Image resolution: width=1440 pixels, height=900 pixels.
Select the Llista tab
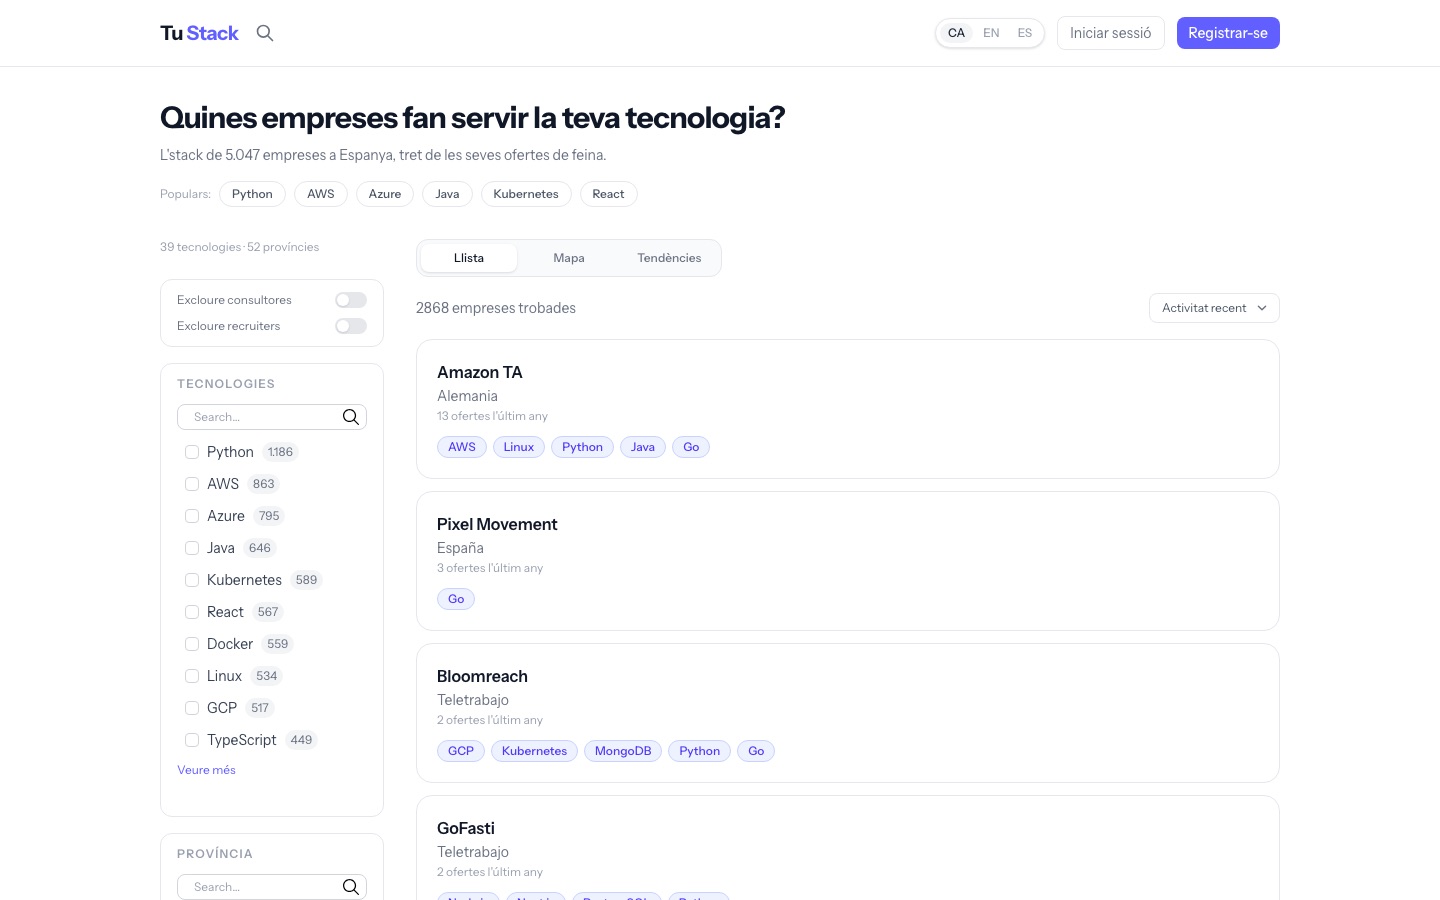(x=469, y=258)
